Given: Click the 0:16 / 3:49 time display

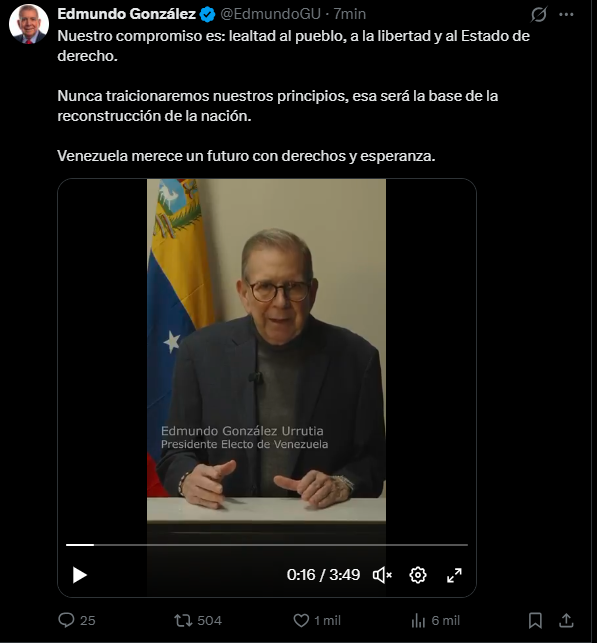Looking at the screenshot, I should click(323, 575).
